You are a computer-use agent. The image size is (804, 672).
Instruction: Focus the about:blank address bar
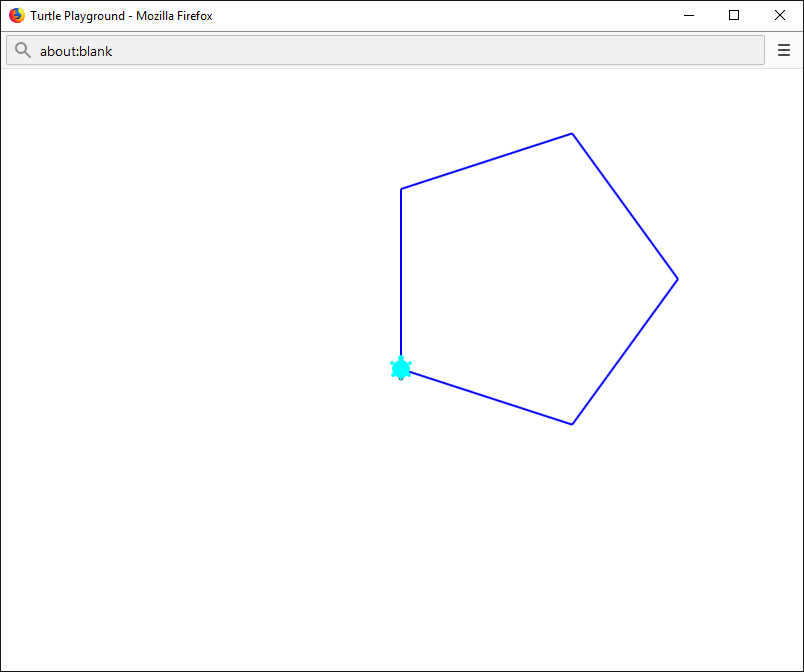coord(385,50)
